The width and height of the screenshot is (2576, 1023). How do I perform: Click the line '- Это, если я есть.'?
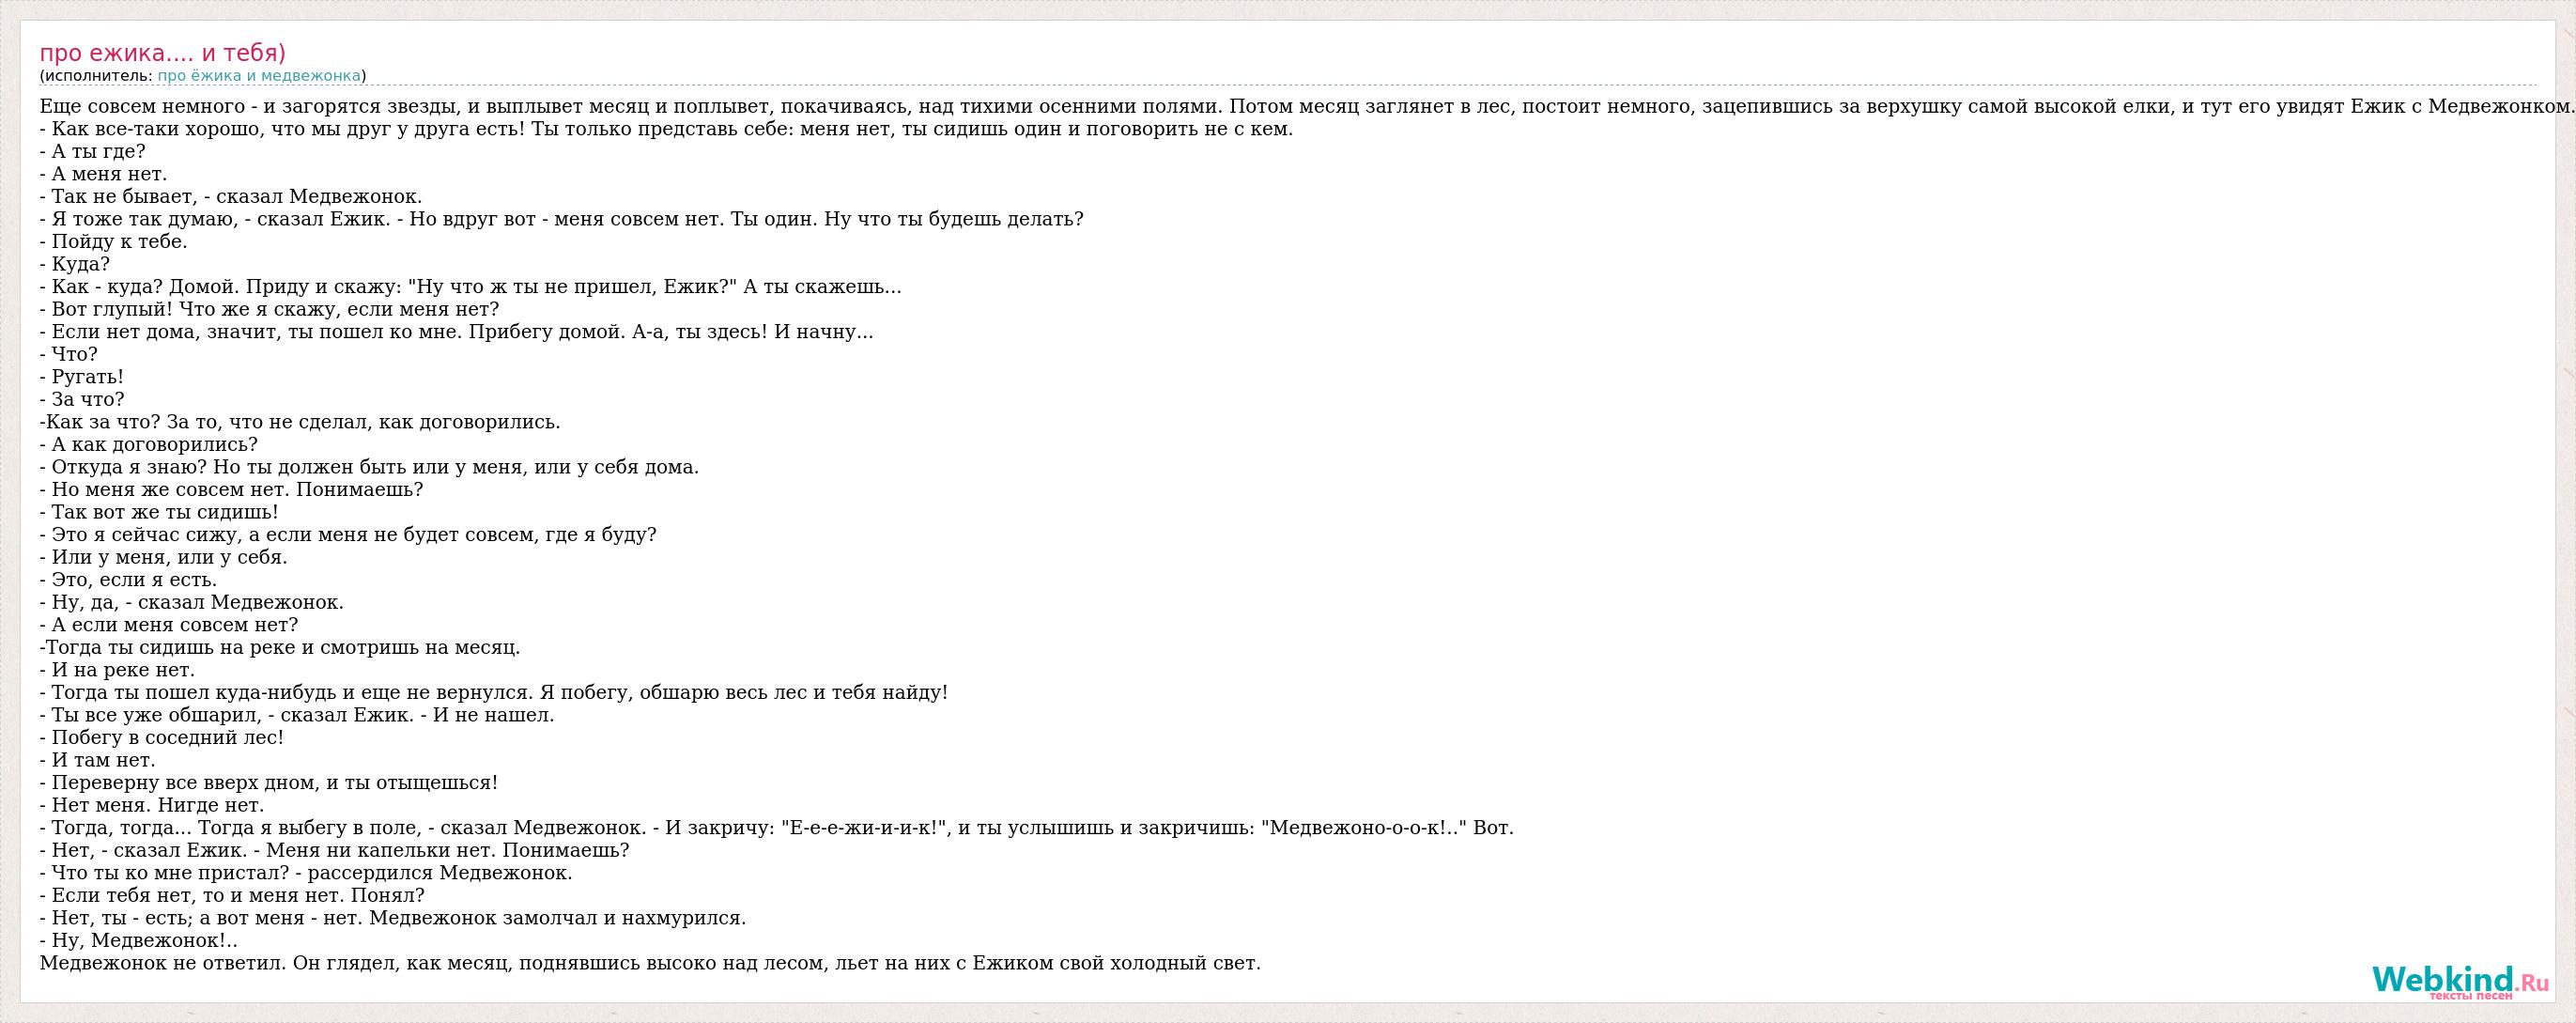tap(128, 580)
